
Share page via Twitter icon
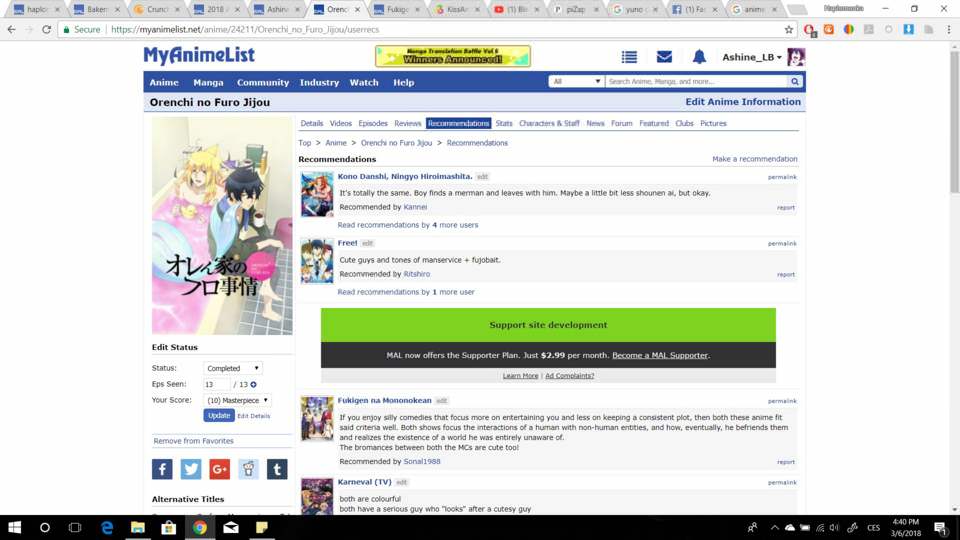coord(191,469)
